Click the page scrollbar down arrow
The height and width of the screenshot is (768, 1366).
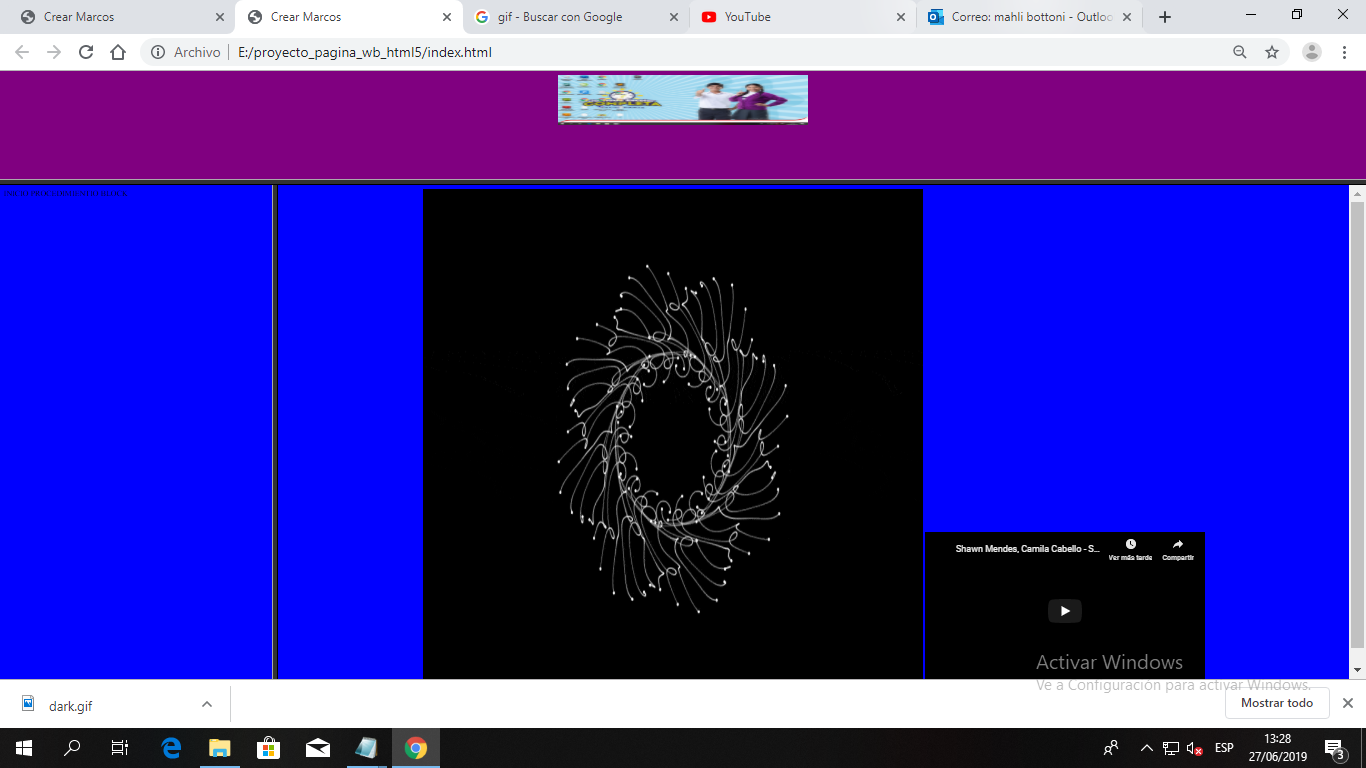pyautogui.click(x=1357, y=670)
